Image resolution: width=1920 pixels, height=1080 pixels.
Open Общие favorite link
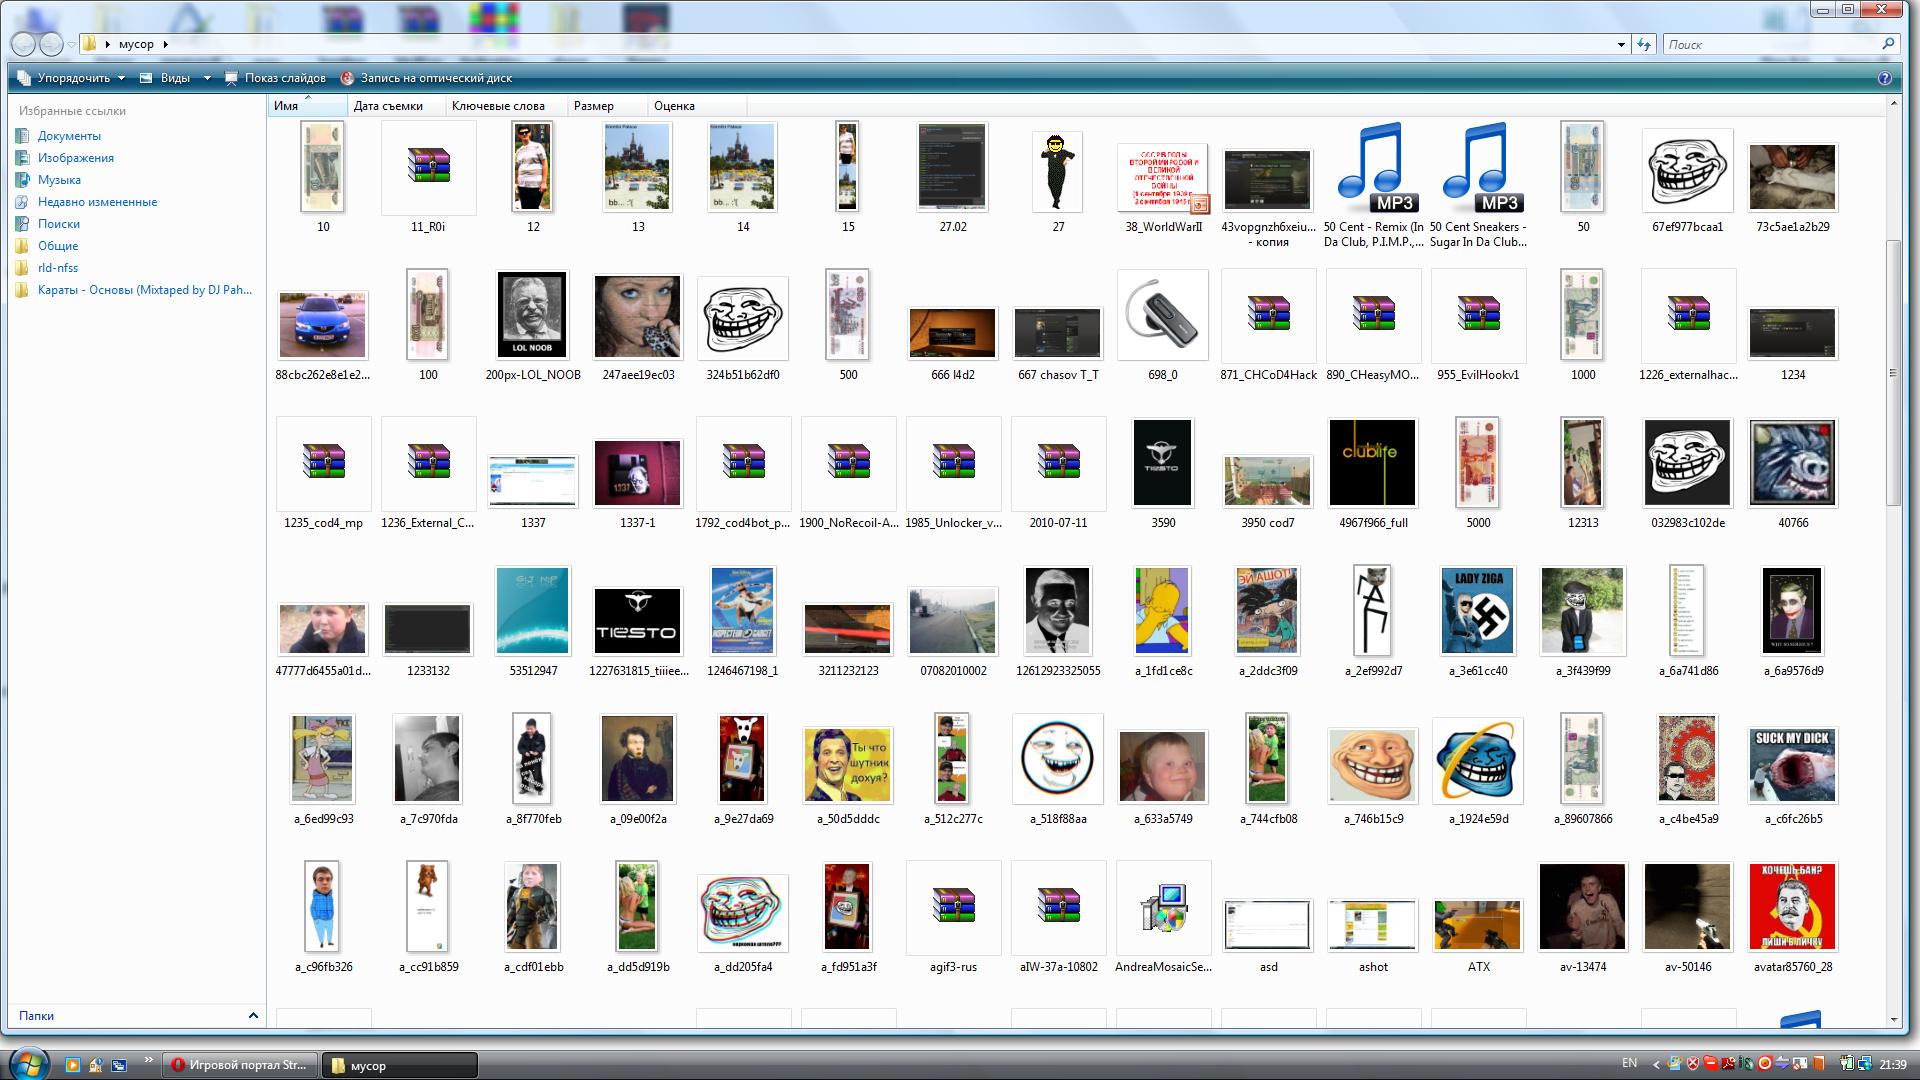click(x=58, y=246)
